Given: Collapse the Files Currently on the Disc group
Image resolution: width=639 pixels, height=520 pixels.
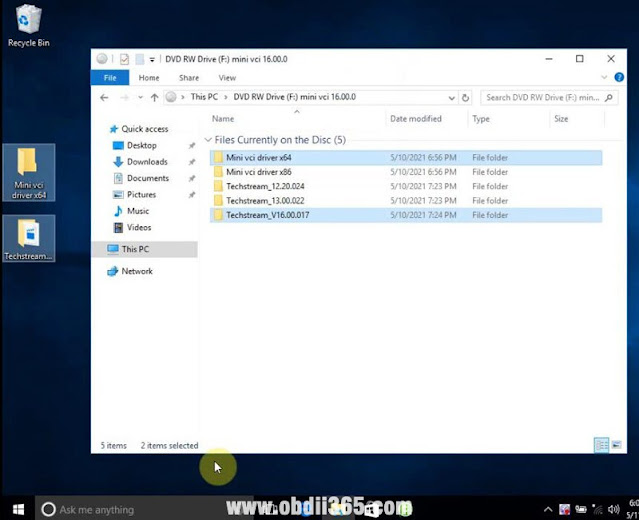Looking at the screenshot, I should pos(208,140).
